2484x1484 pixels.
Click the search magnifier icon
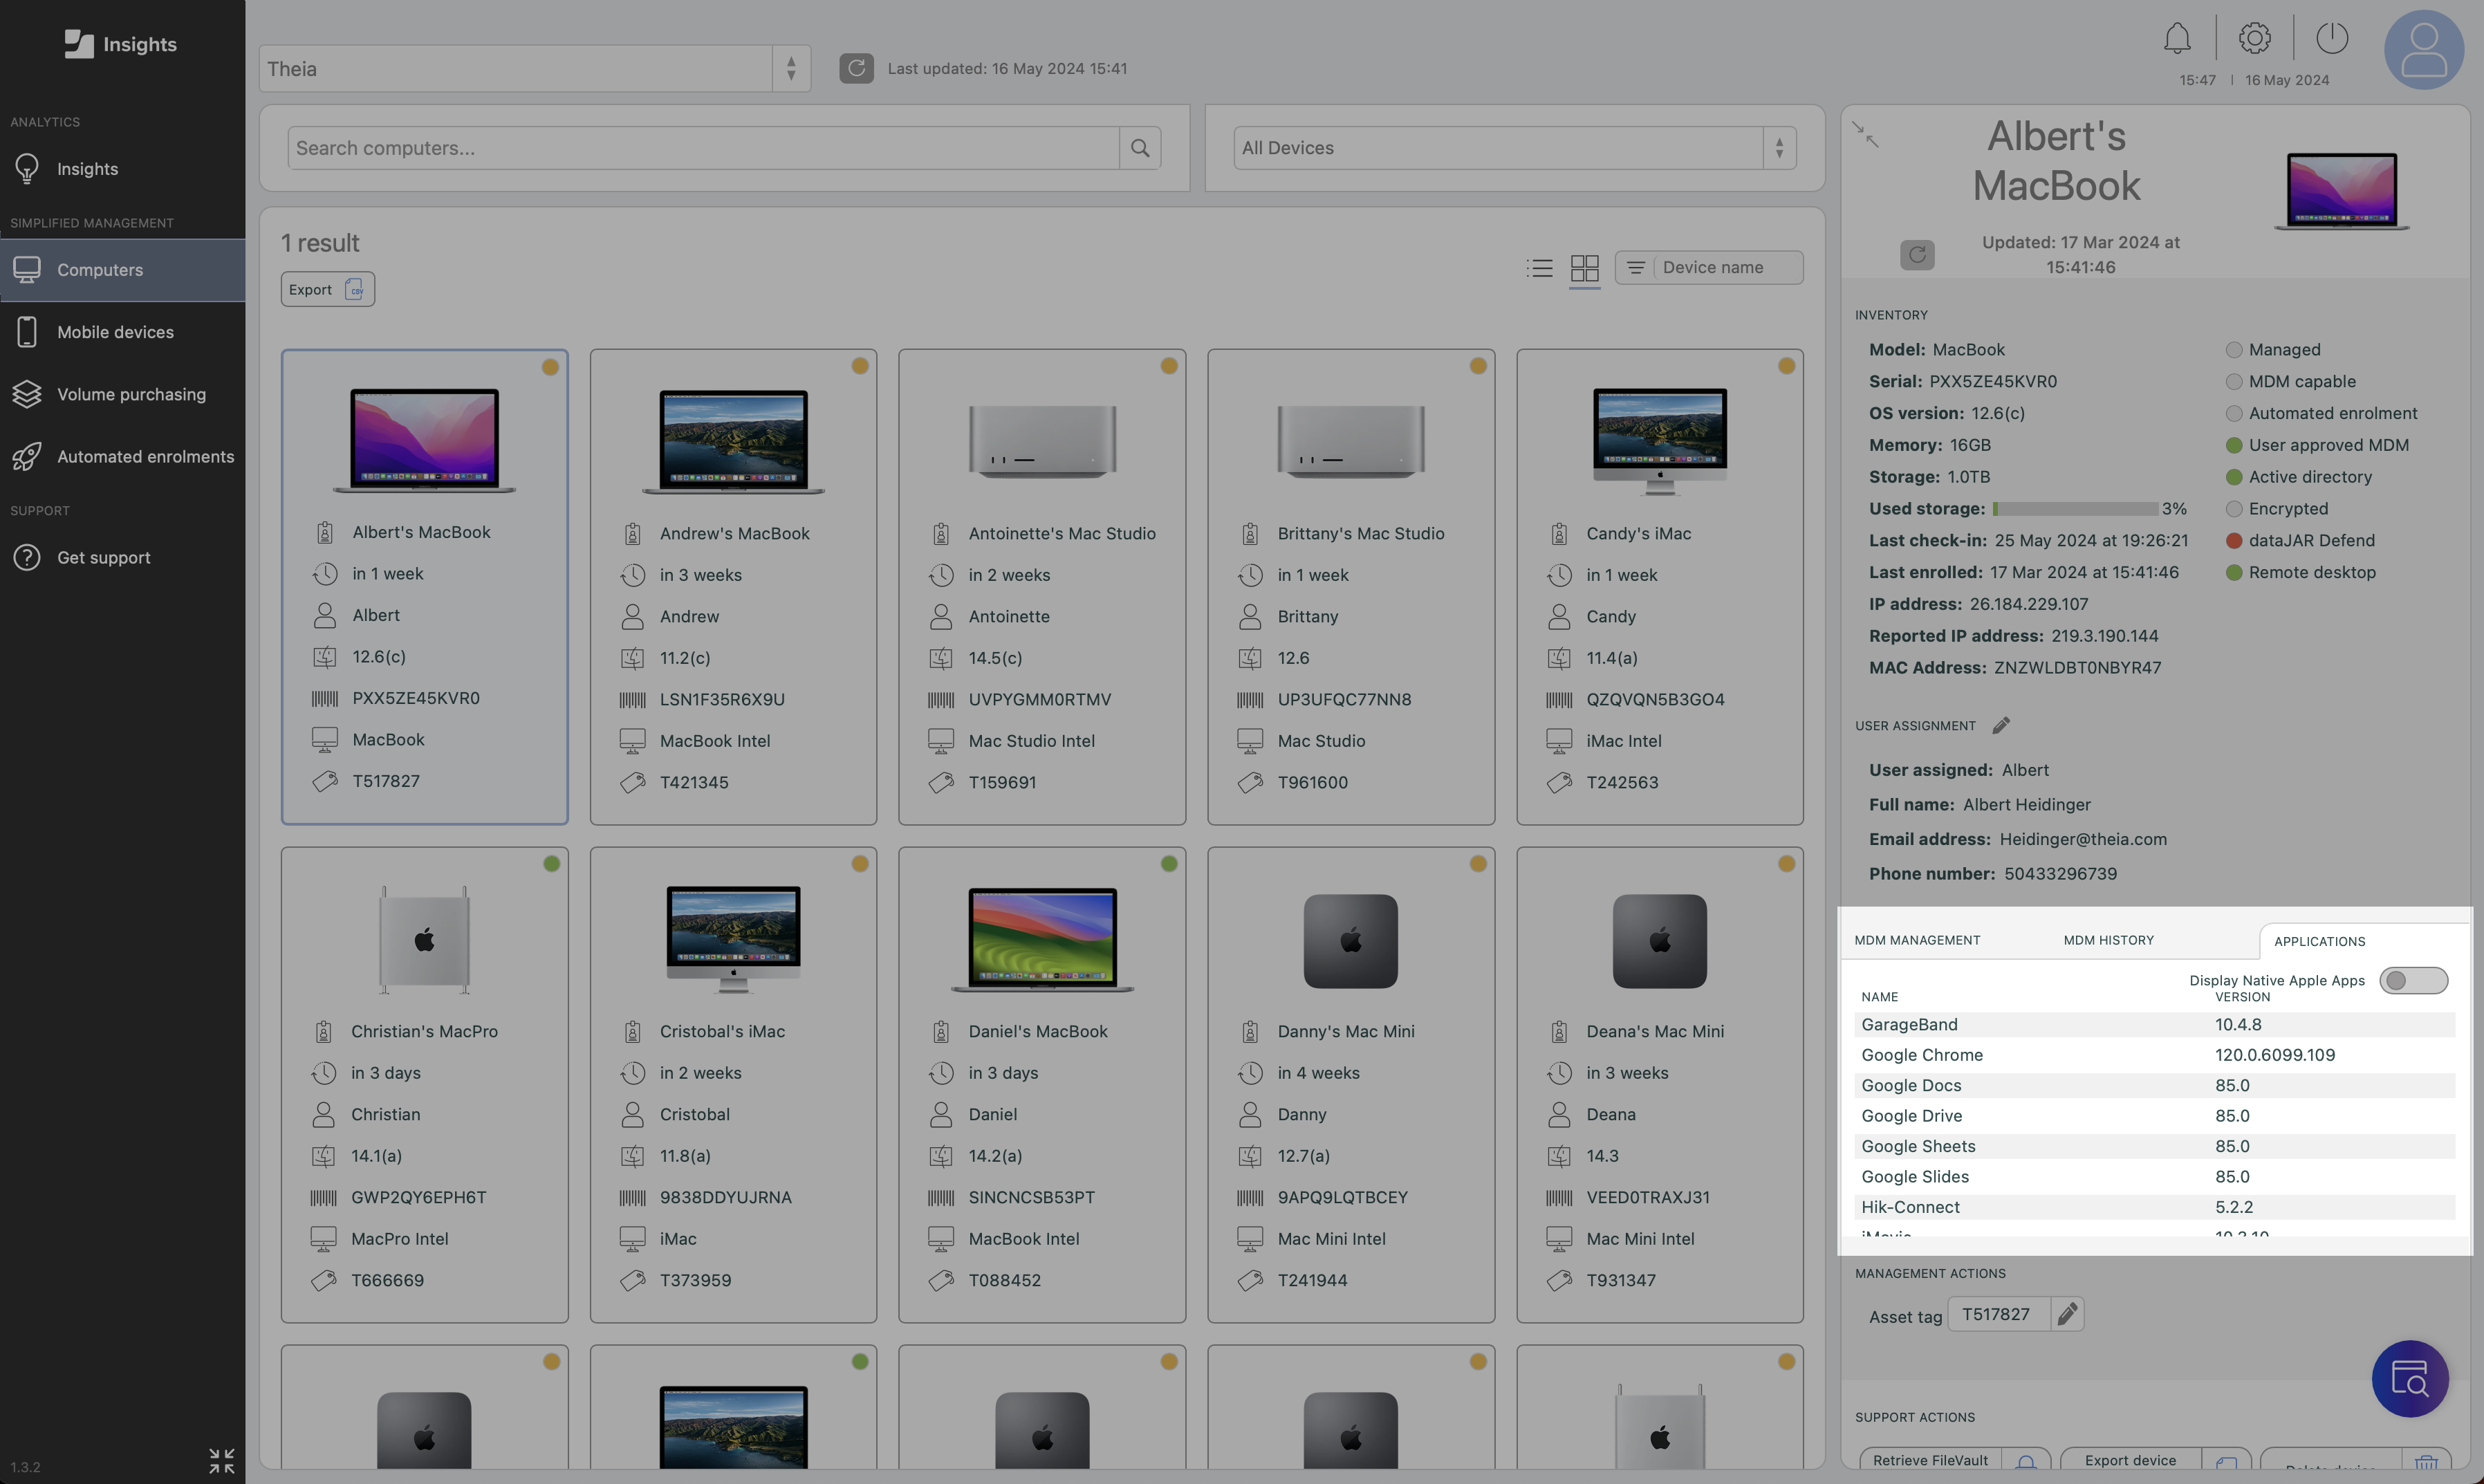1140,148
